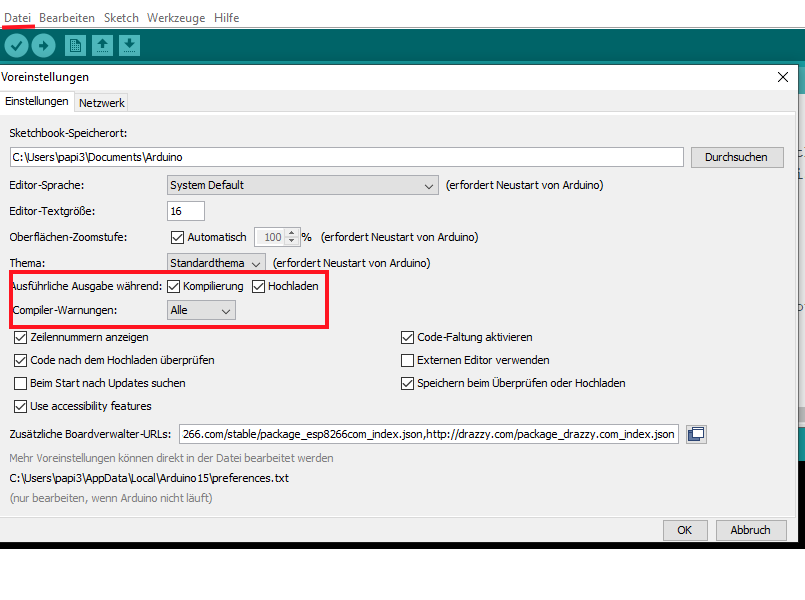Click the Open sketch up-arrow icon

[x=102, y=45]
